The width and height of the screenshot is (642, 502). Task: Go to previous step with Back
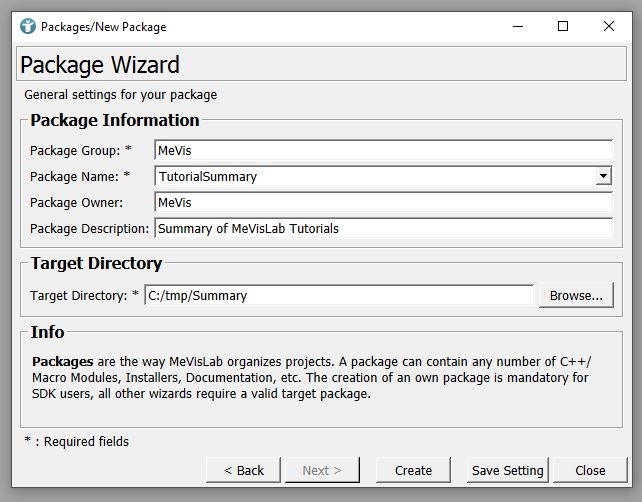tap(244, 470)
